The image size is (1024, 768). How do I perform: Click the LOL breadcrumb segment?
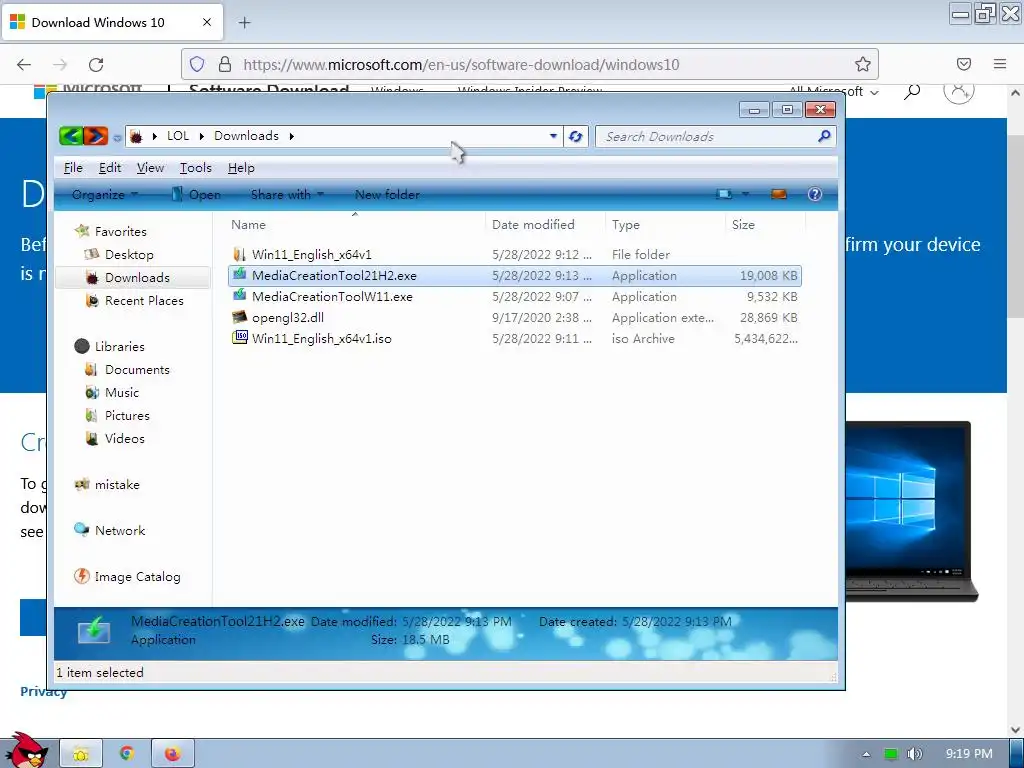coord(178,136)
